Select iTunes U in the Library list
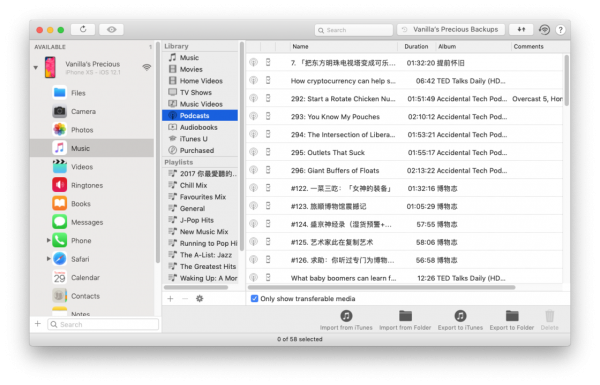The image size is (600, 385). point(200,139)
